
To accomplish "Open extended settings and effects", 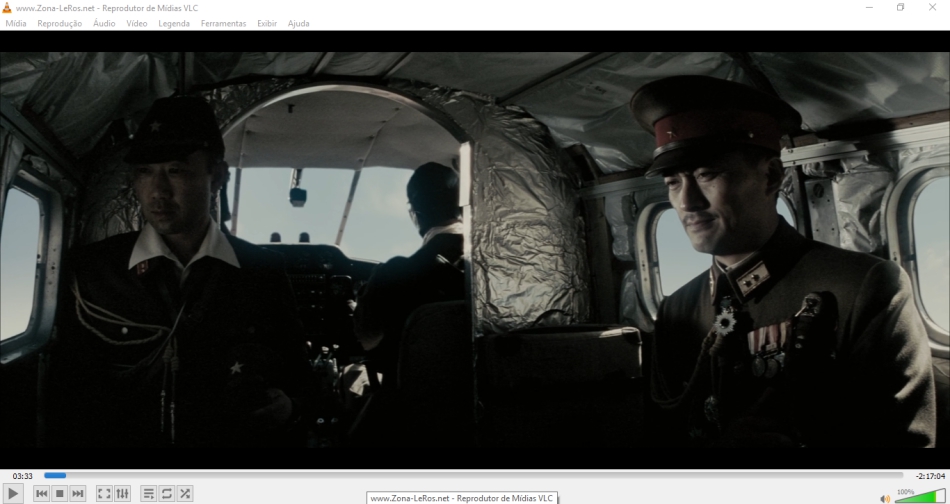I will point(122,494).
